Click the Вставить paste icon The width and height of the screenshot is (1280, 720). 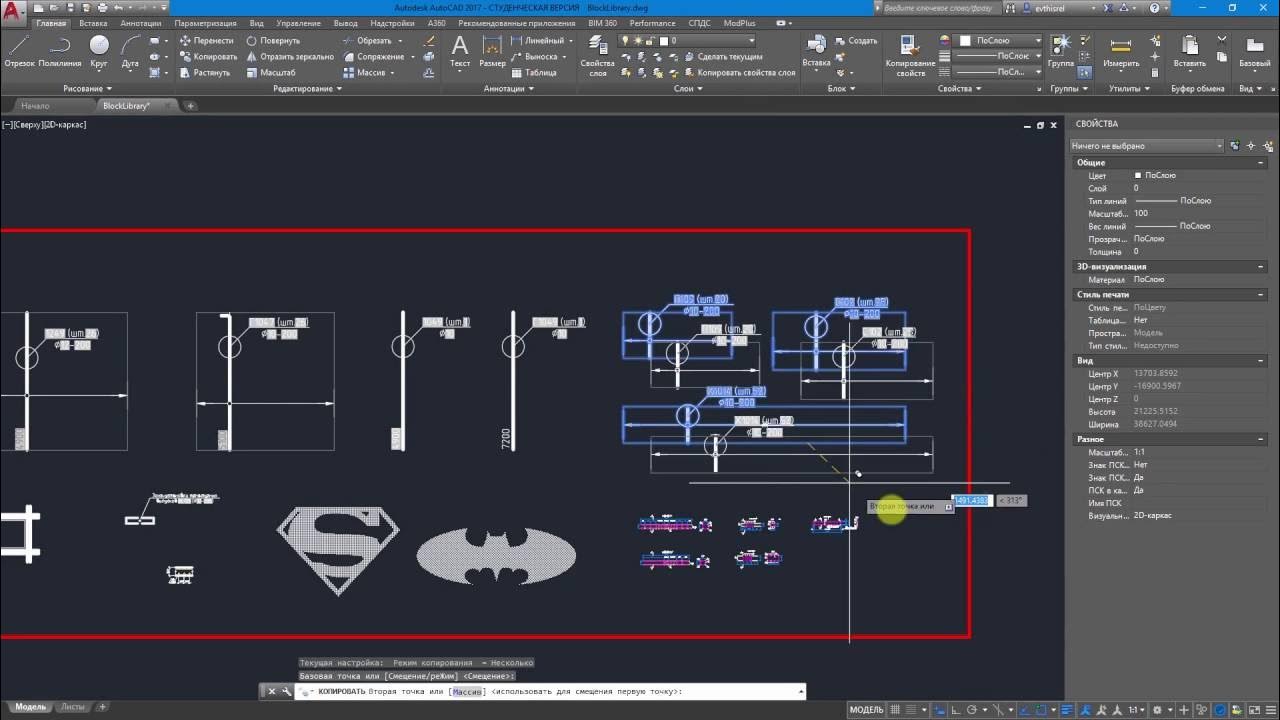(1190, 52)
